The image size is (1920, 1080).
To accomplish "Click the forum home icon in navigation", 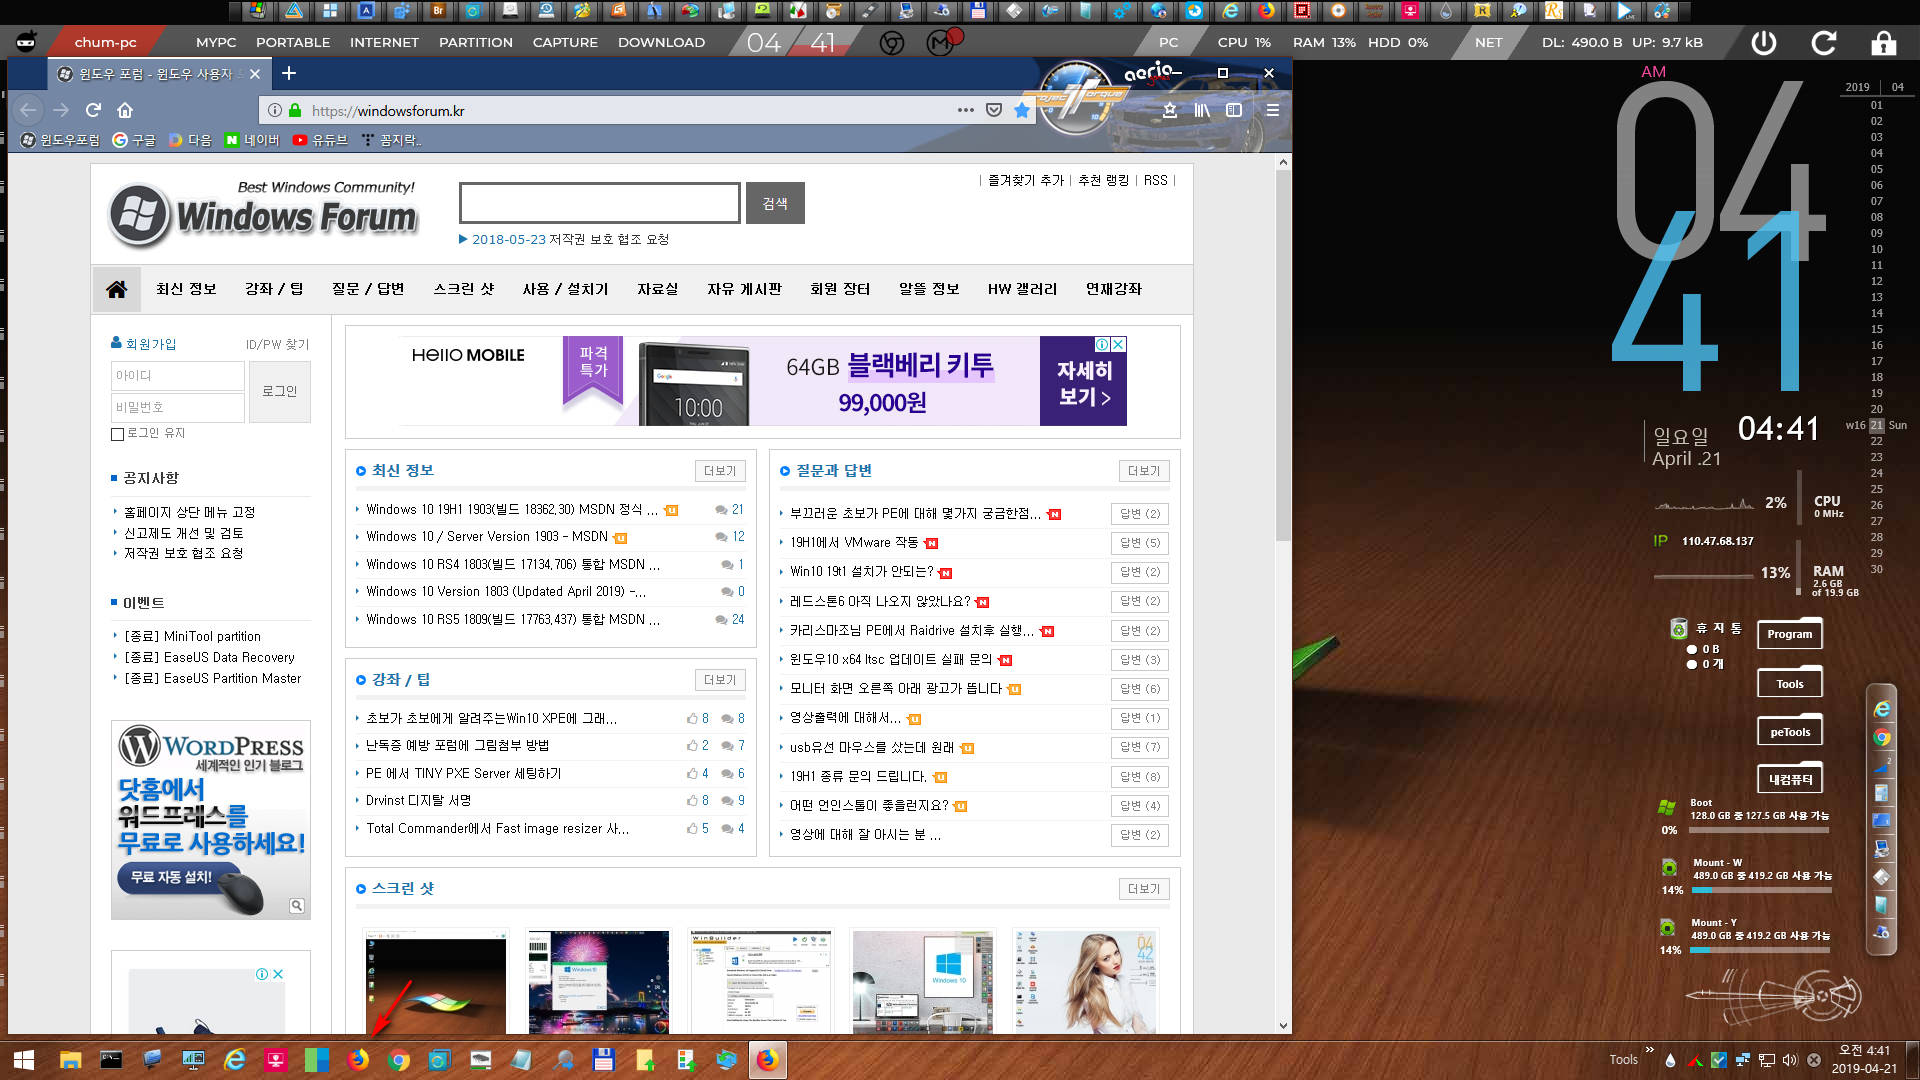I will point(116,289).
